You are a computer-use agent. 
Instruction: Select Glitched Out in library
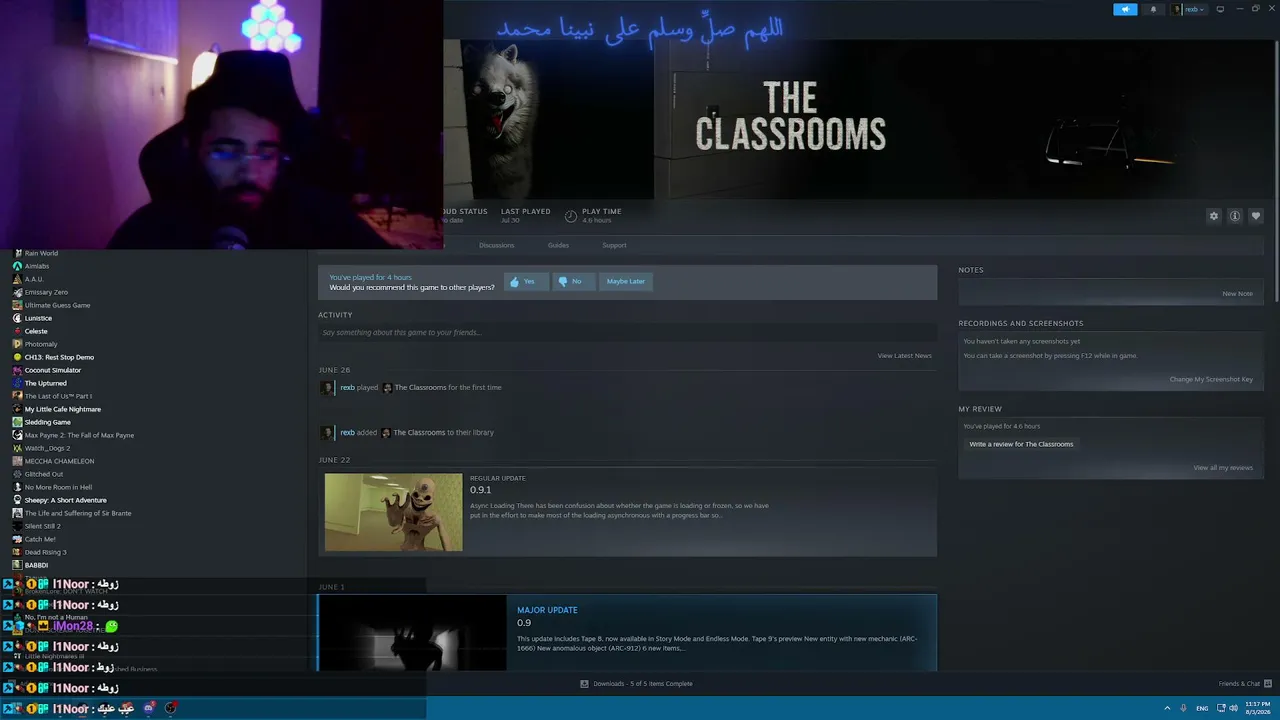44,475
